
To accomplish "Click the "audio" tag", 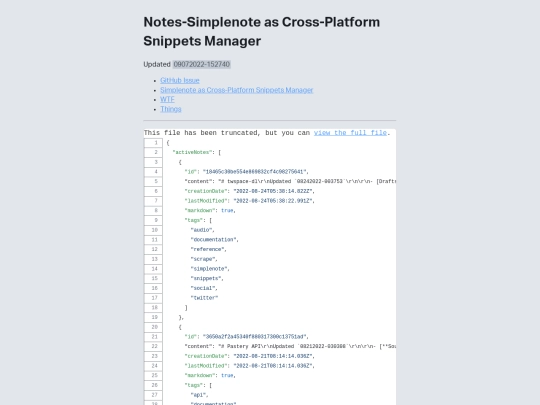I will (x=201, y=230).
